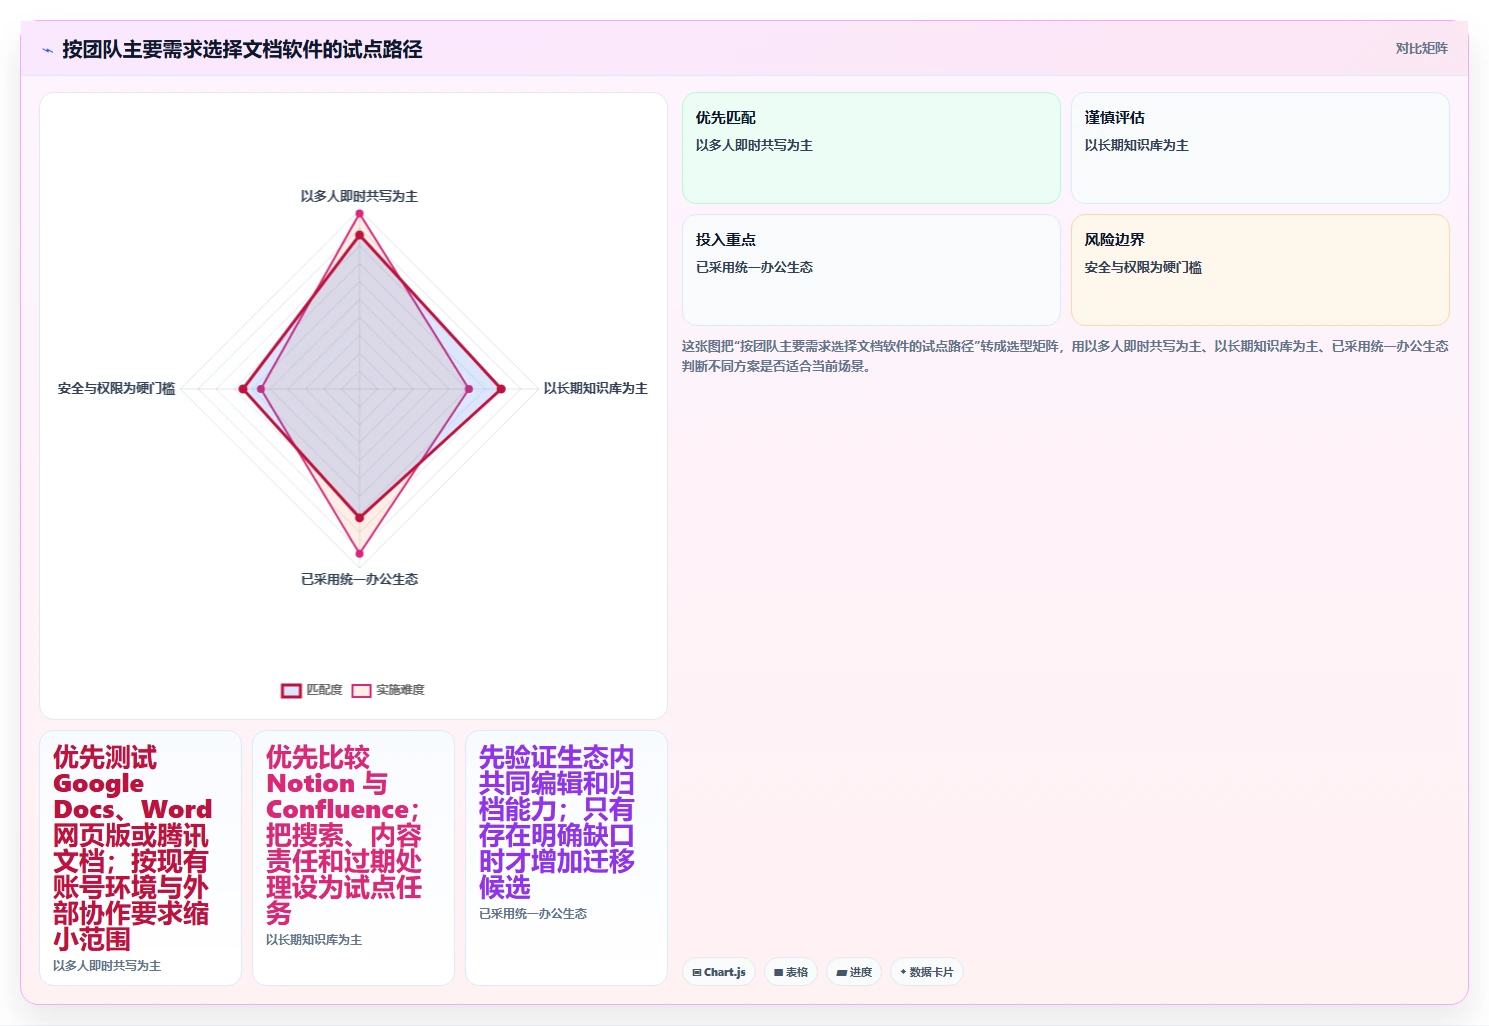Click 已采用统一办公生态 text in 投入重点 card
1489x1026 pixels.
pyautogui.click(x=754, y=267)
